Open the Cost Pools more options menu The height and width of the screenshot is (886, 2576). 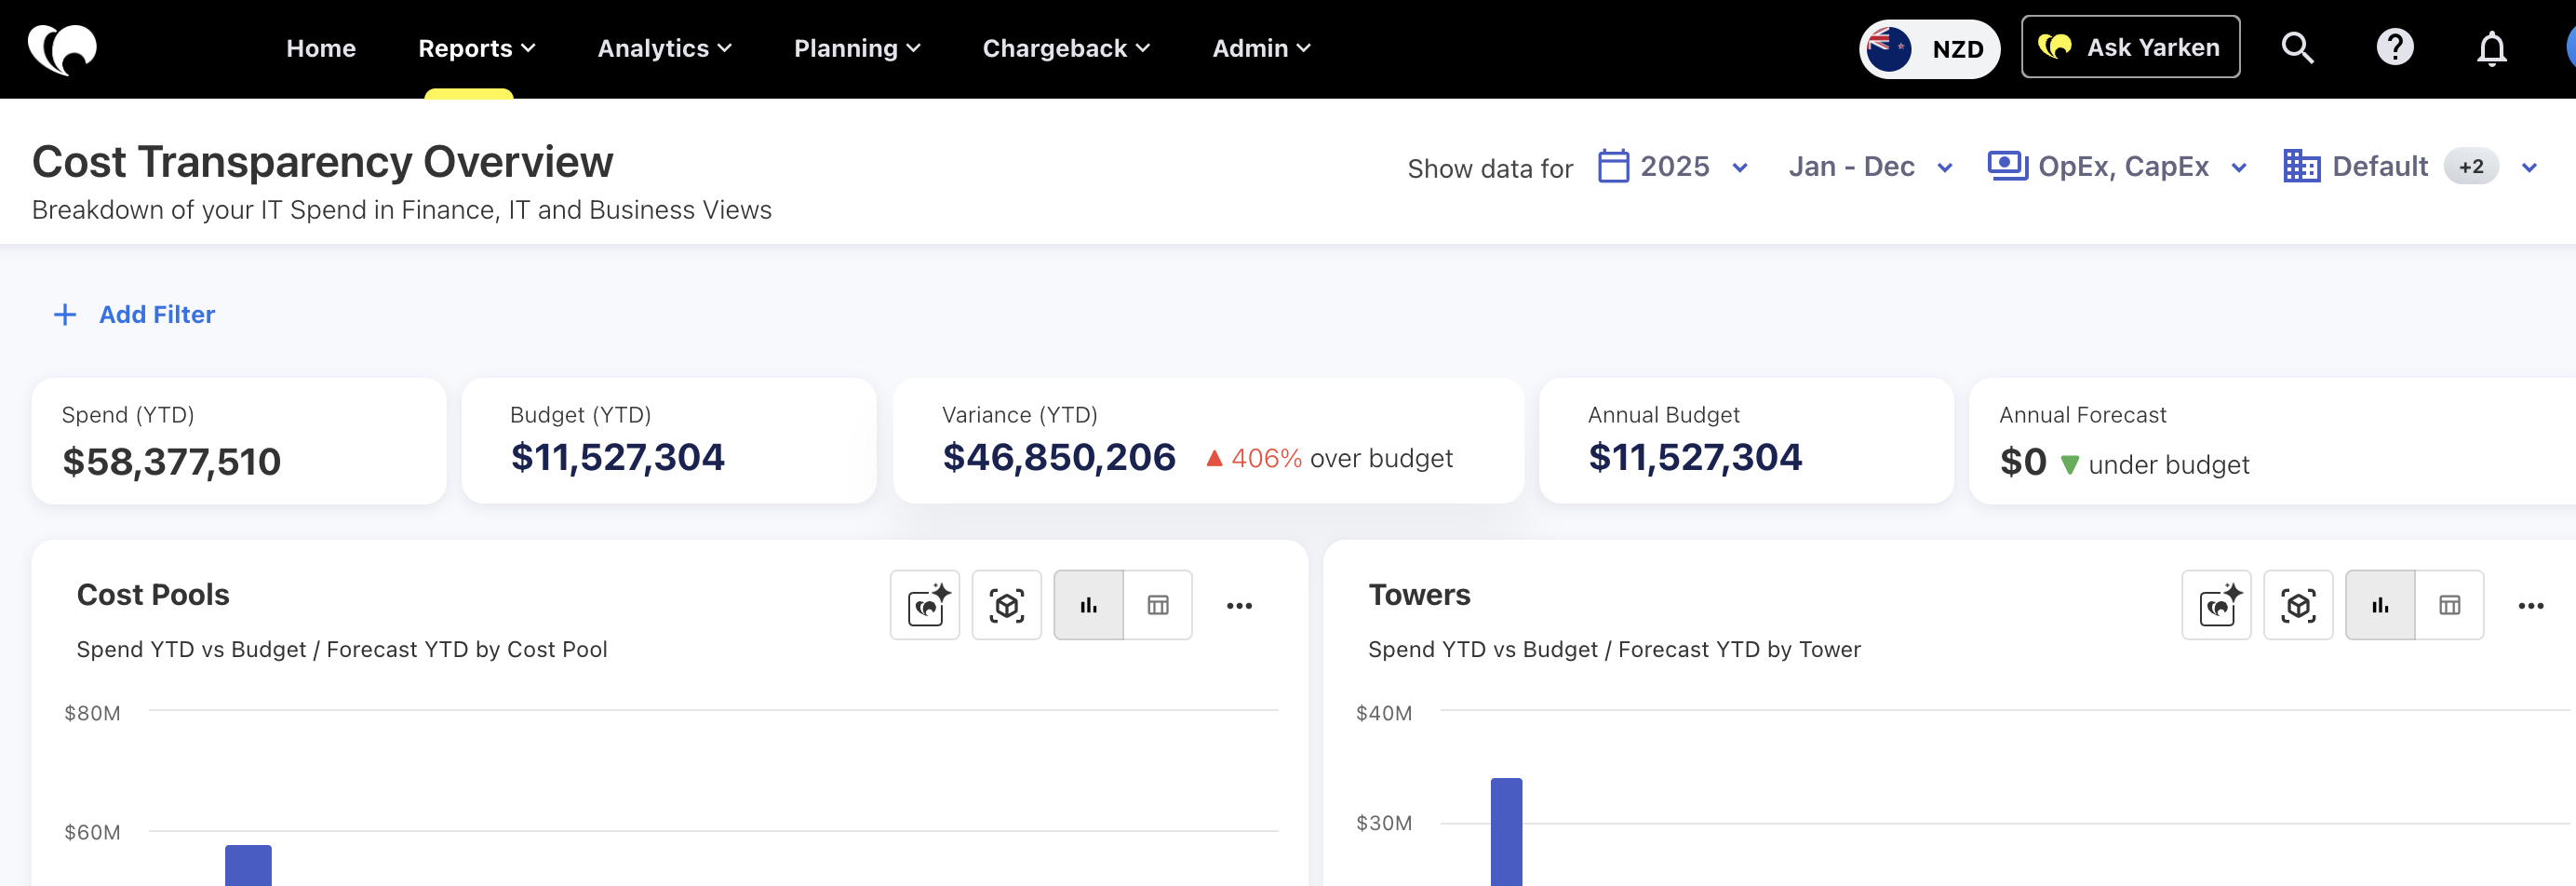click(x=1239, y=605)
